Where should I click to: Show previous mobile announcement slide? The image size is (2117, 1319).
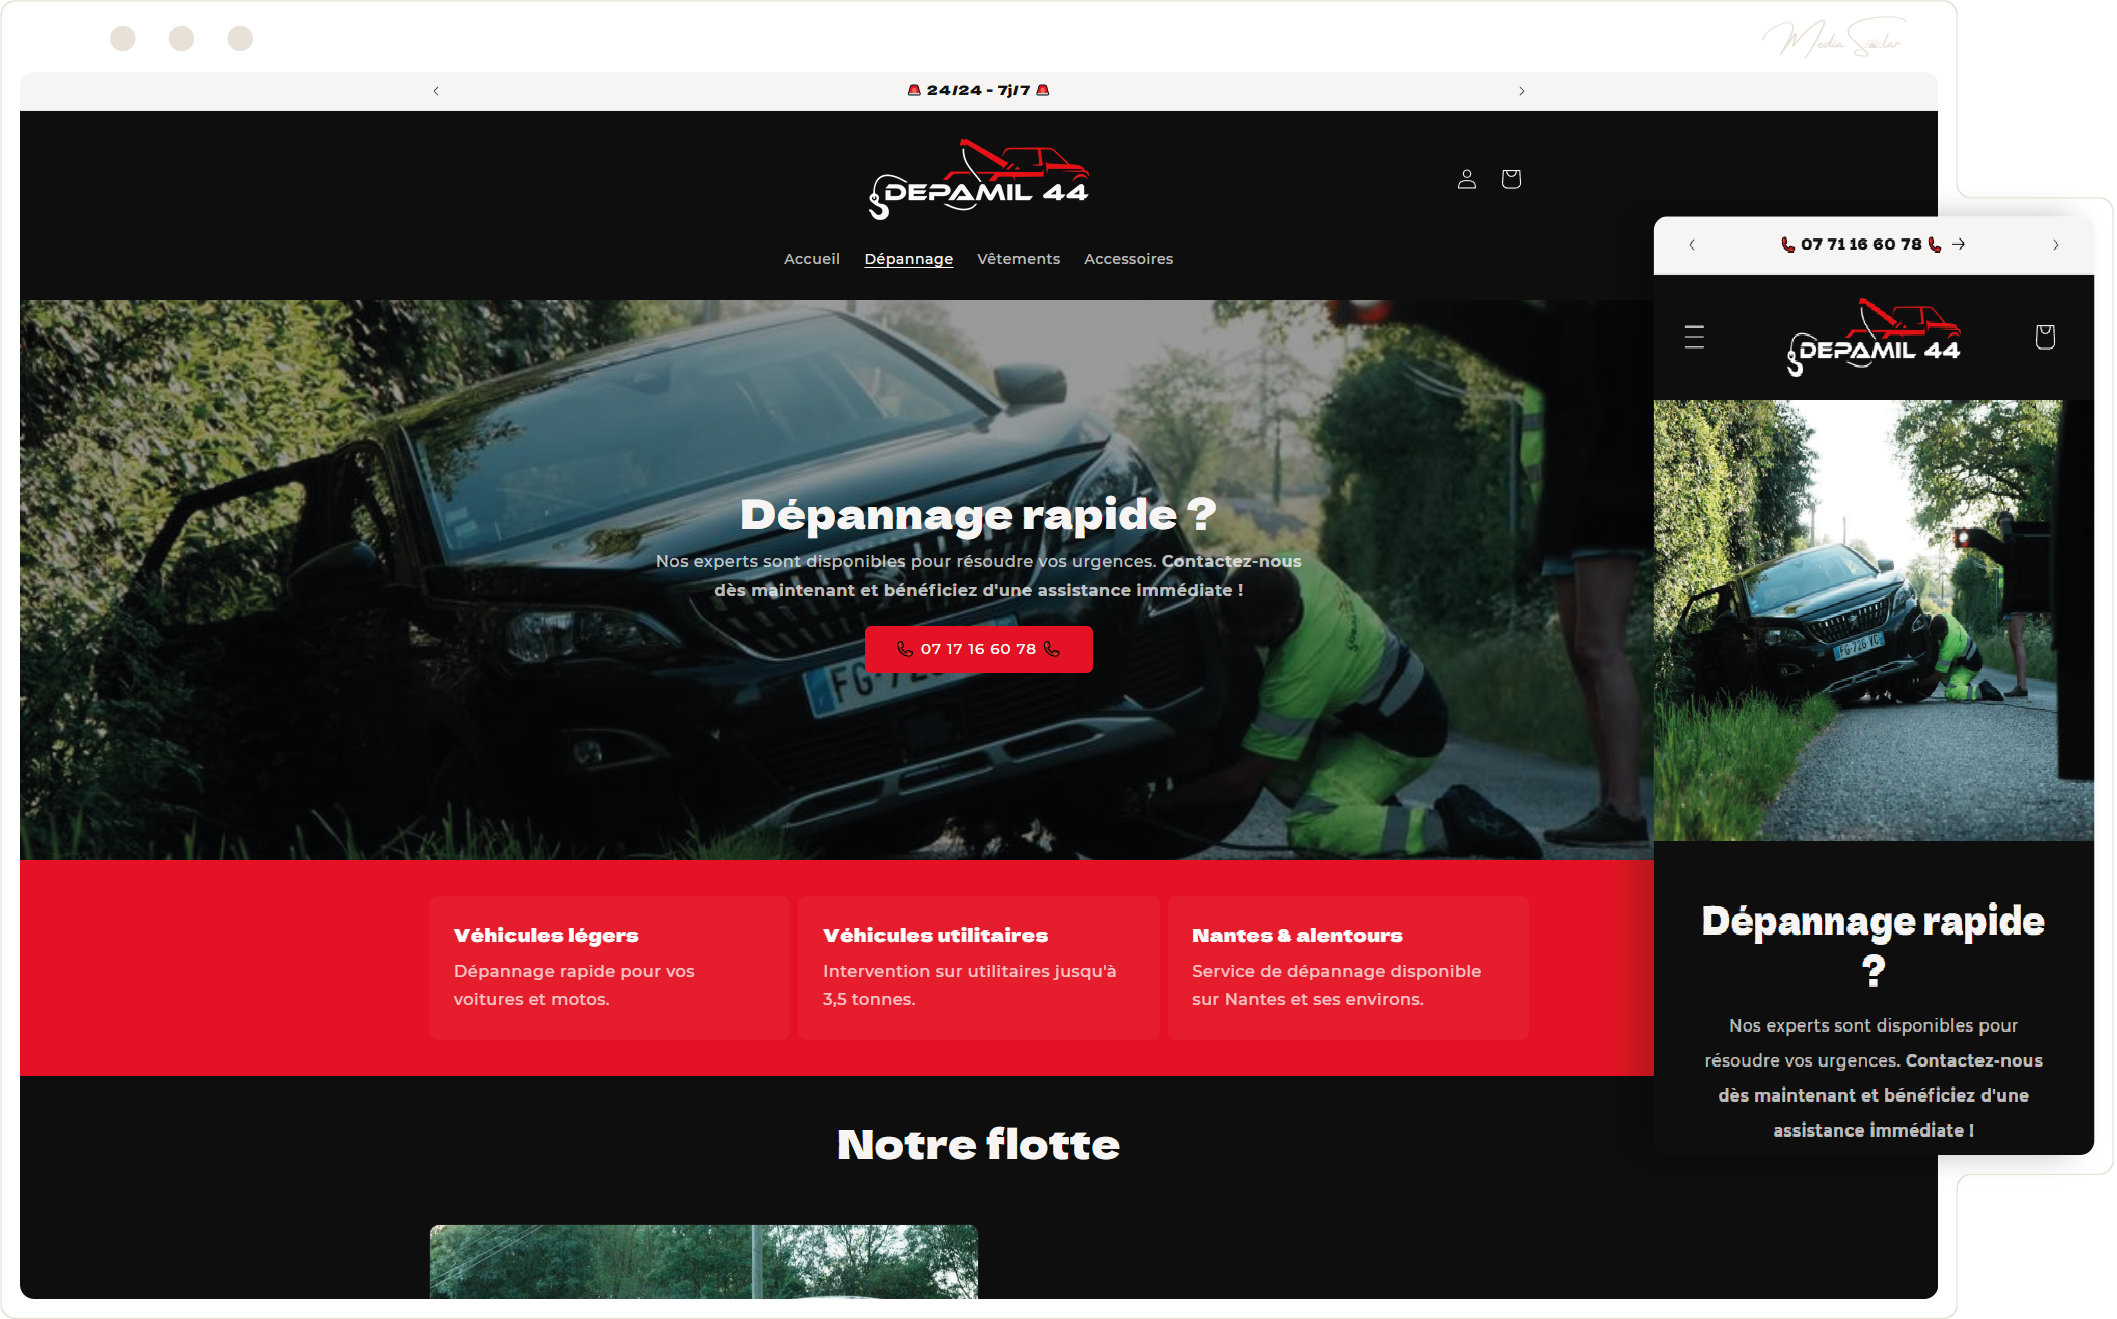pyautogui.click(x=1692, y=245)
